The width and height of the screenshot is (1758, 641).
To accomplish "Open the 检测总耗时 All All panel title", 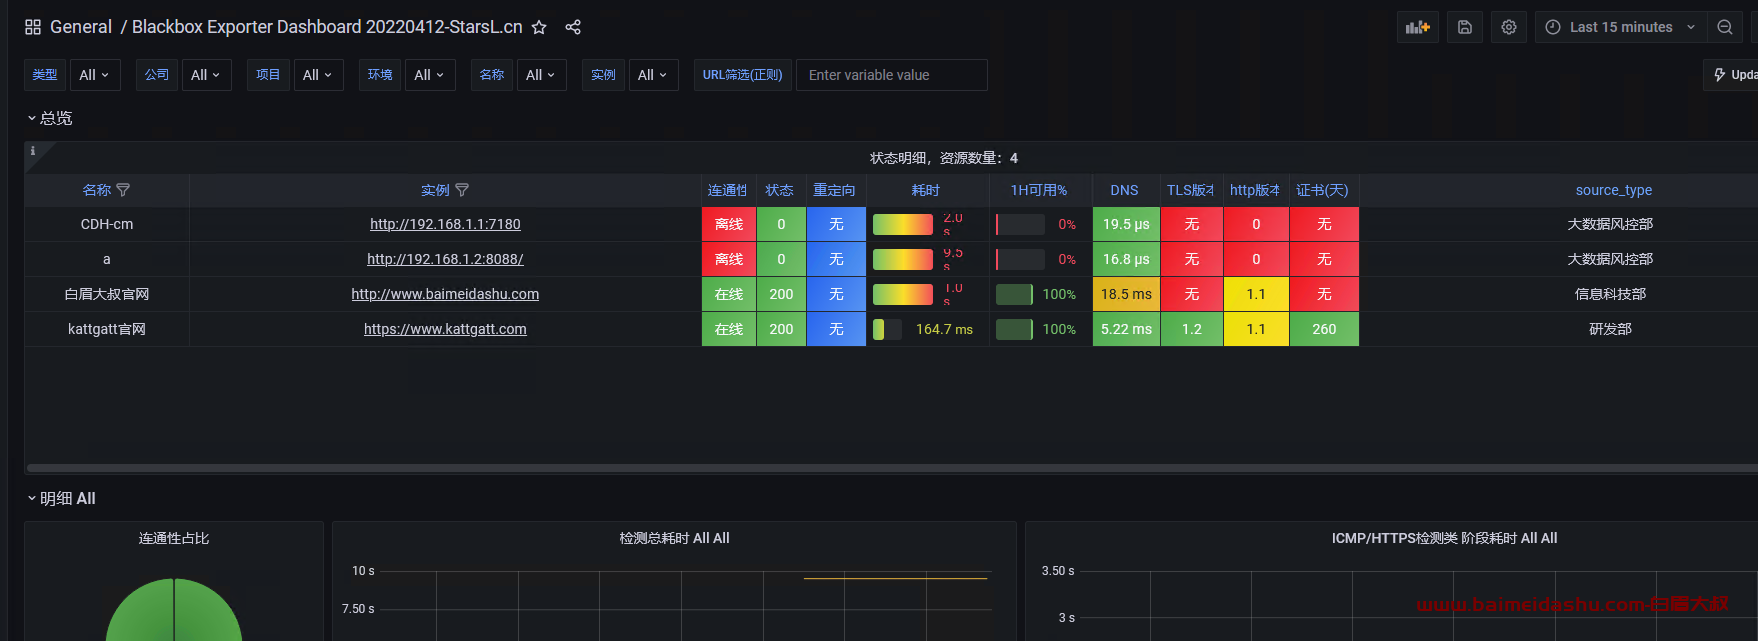I will [x=674, y=538].
